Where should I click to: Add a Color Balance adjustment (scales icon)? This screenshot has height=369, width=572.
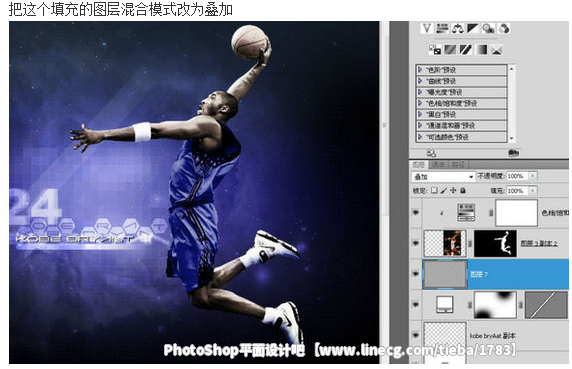pyautogui.click(x=457, y=28)
